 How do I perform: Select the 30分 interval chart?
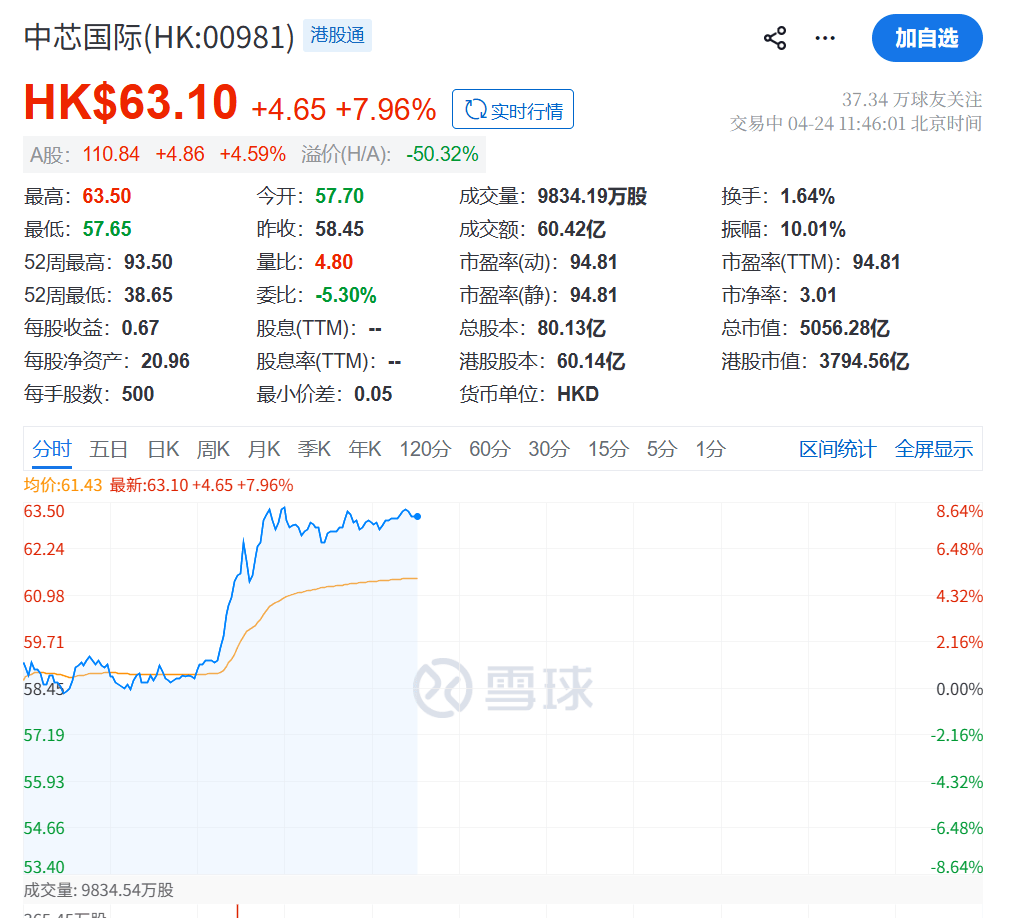click(548, 449)
